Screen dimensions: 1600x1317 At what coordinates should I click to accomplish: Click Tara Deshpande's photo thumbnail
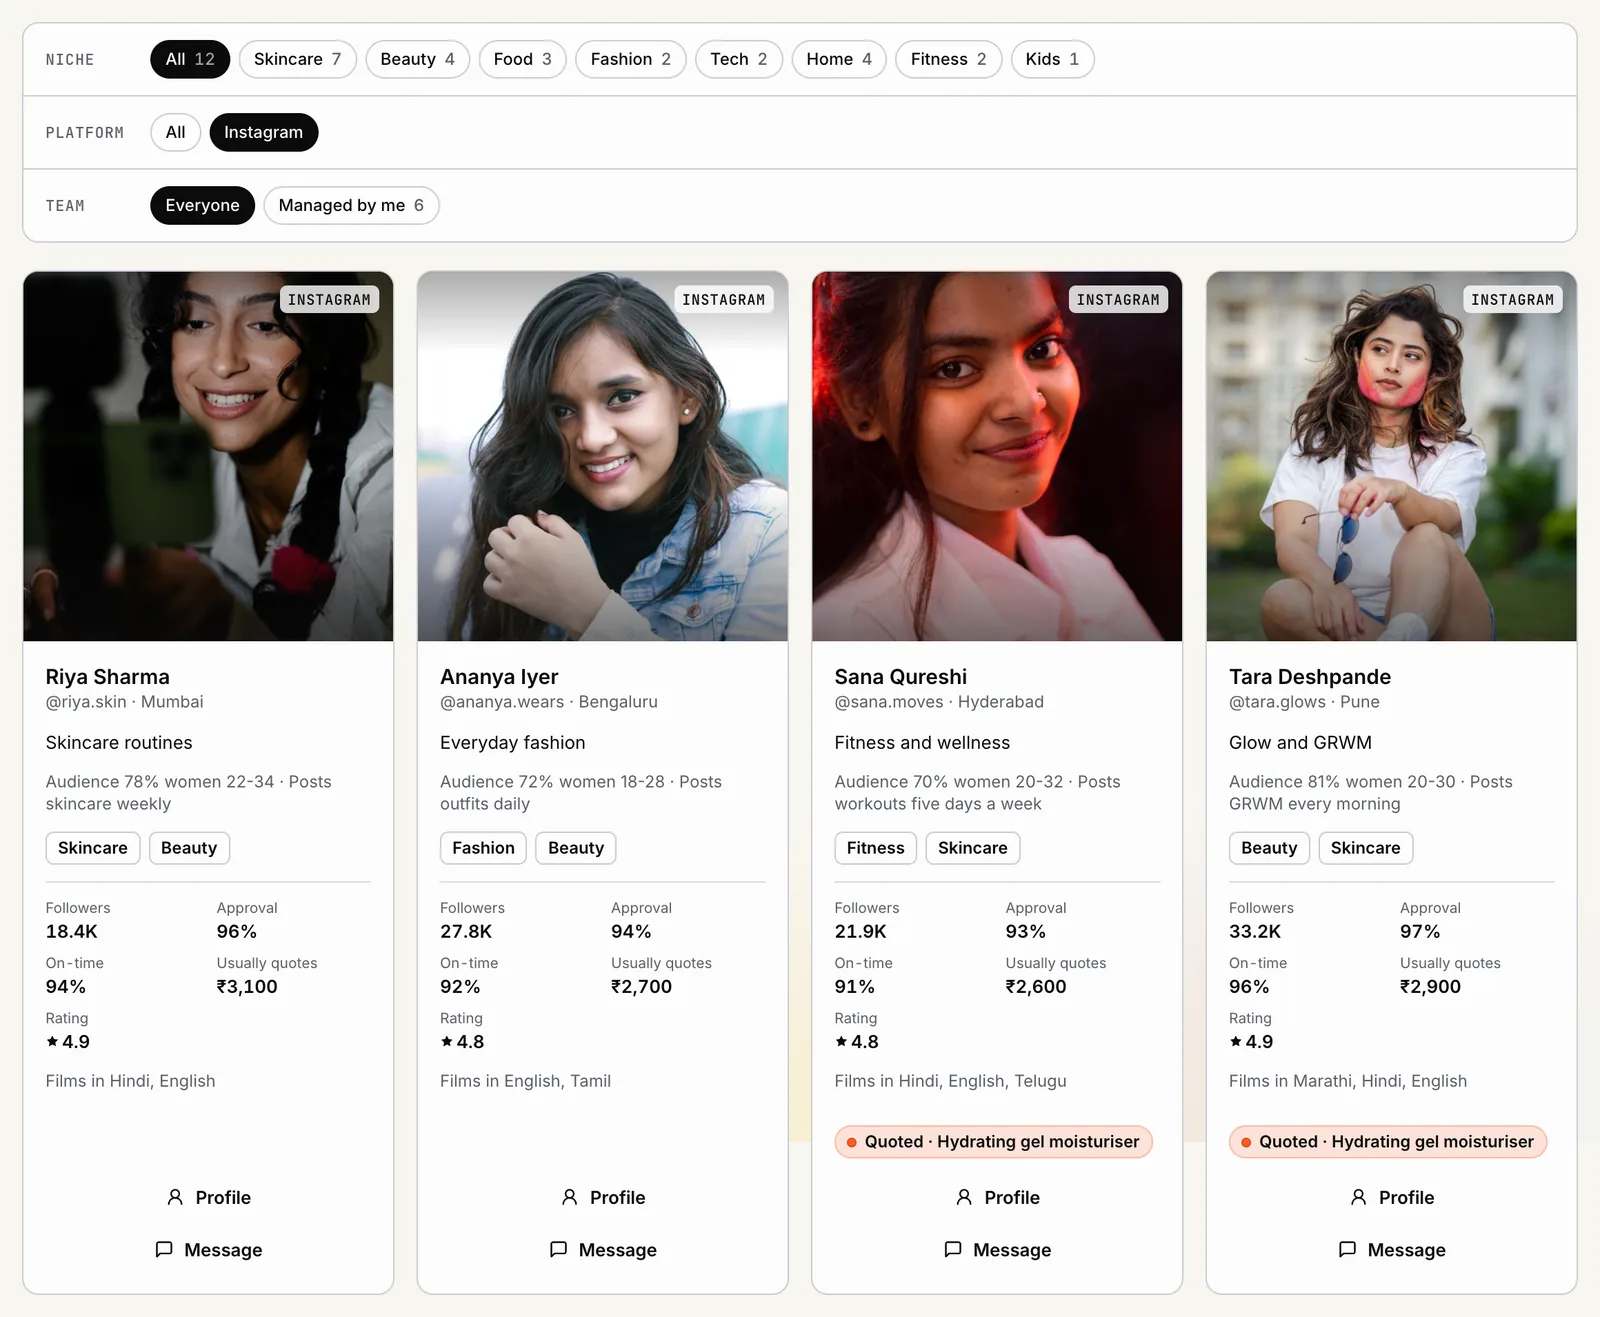(x=1392, y=456)
